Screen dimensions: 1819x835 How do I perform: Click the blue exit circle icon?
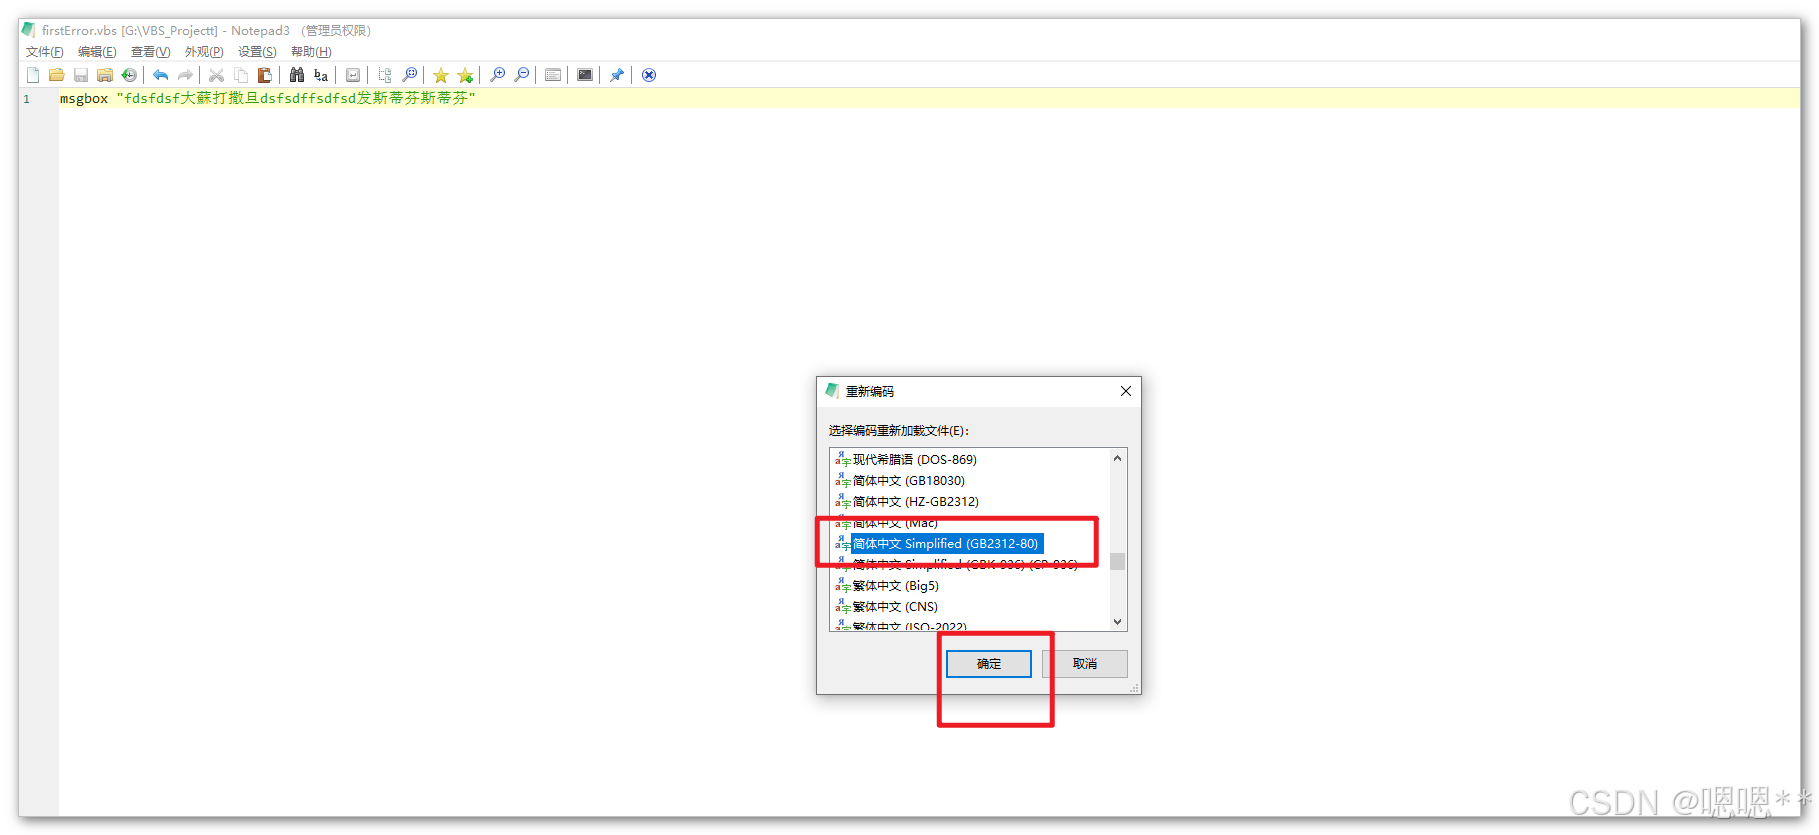pyautogui.click(x=649, y=75)
